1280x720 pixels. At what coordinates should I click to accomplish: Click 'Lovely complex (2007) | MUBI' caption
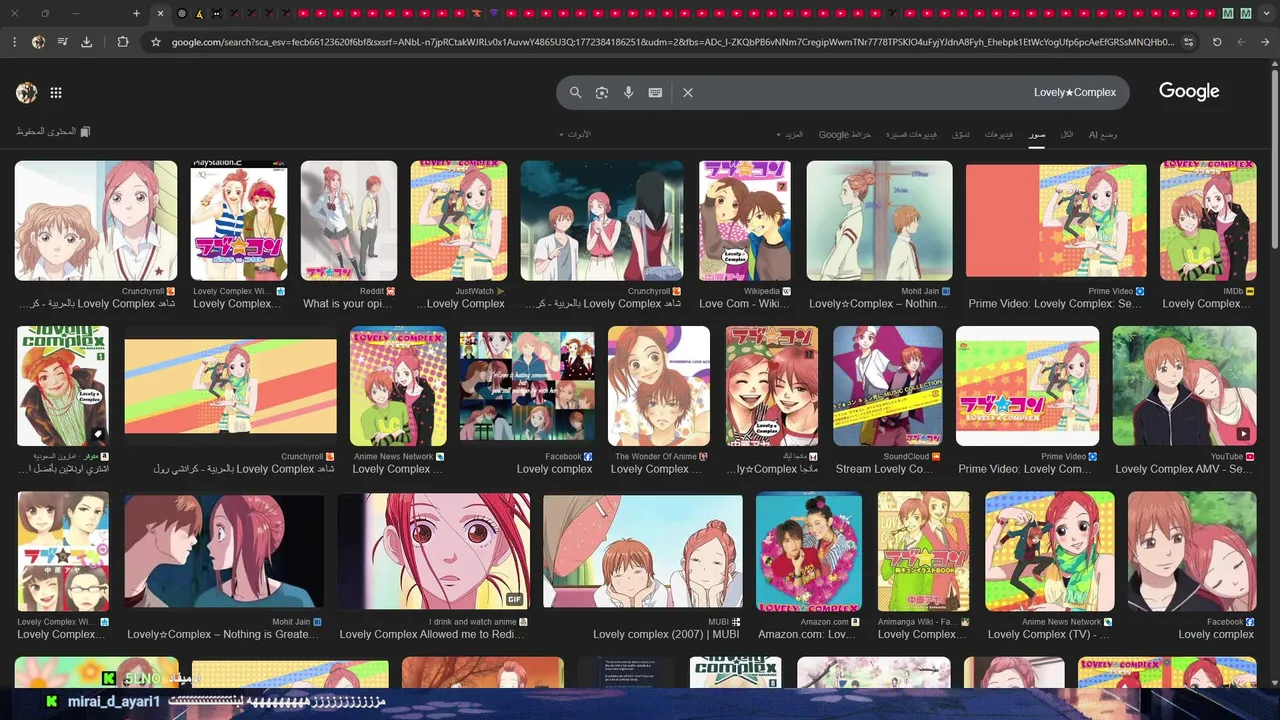666,634
